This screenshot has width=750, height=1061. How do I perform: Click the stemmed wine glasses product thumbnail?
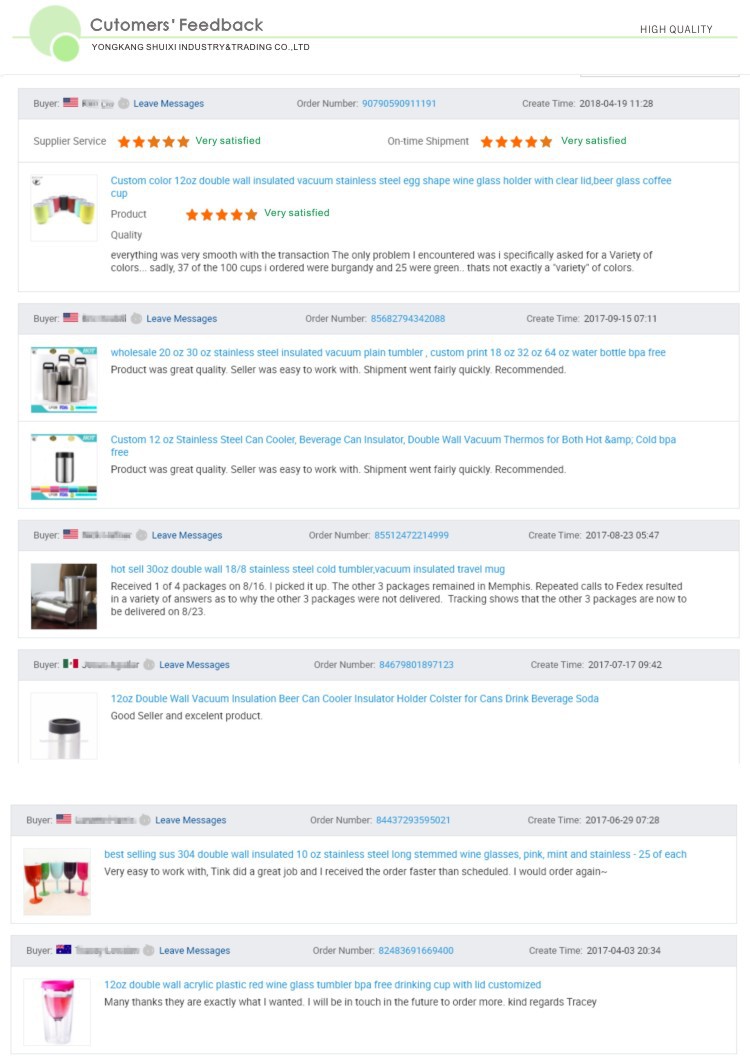click(x=57, y=882)
